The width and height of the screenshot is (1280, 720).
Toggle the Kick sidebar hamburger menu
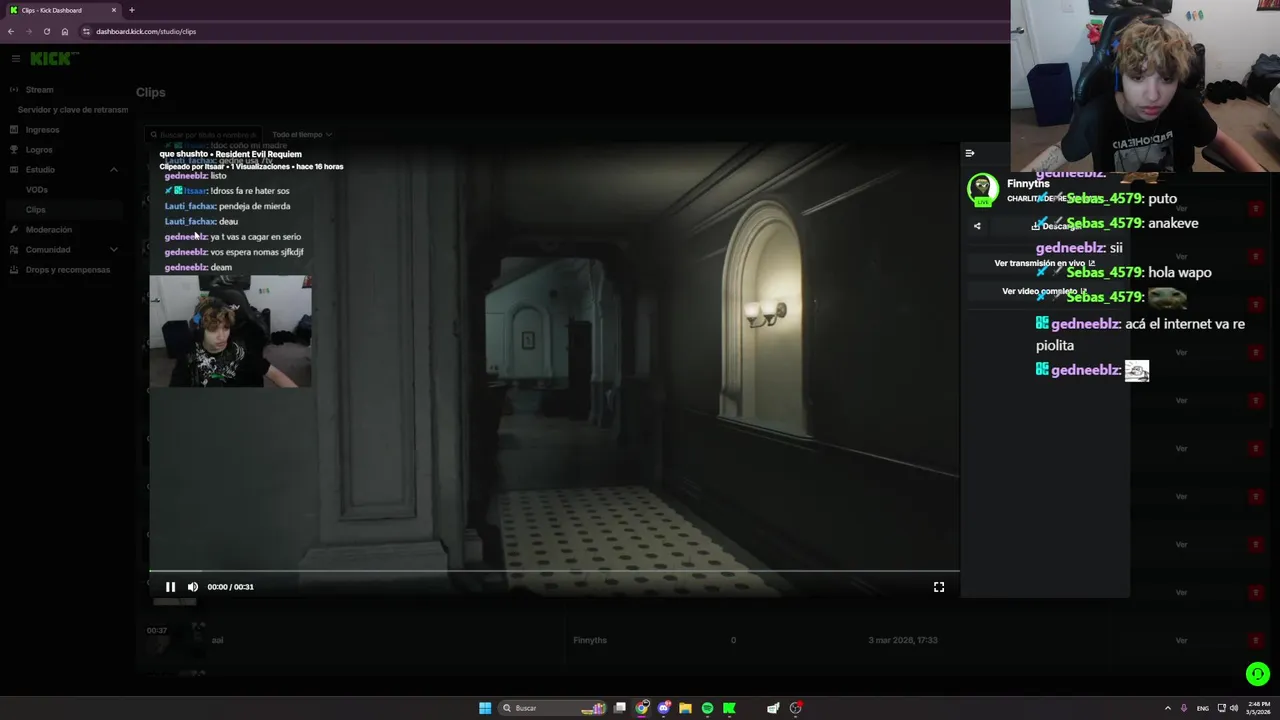point(15,59)
